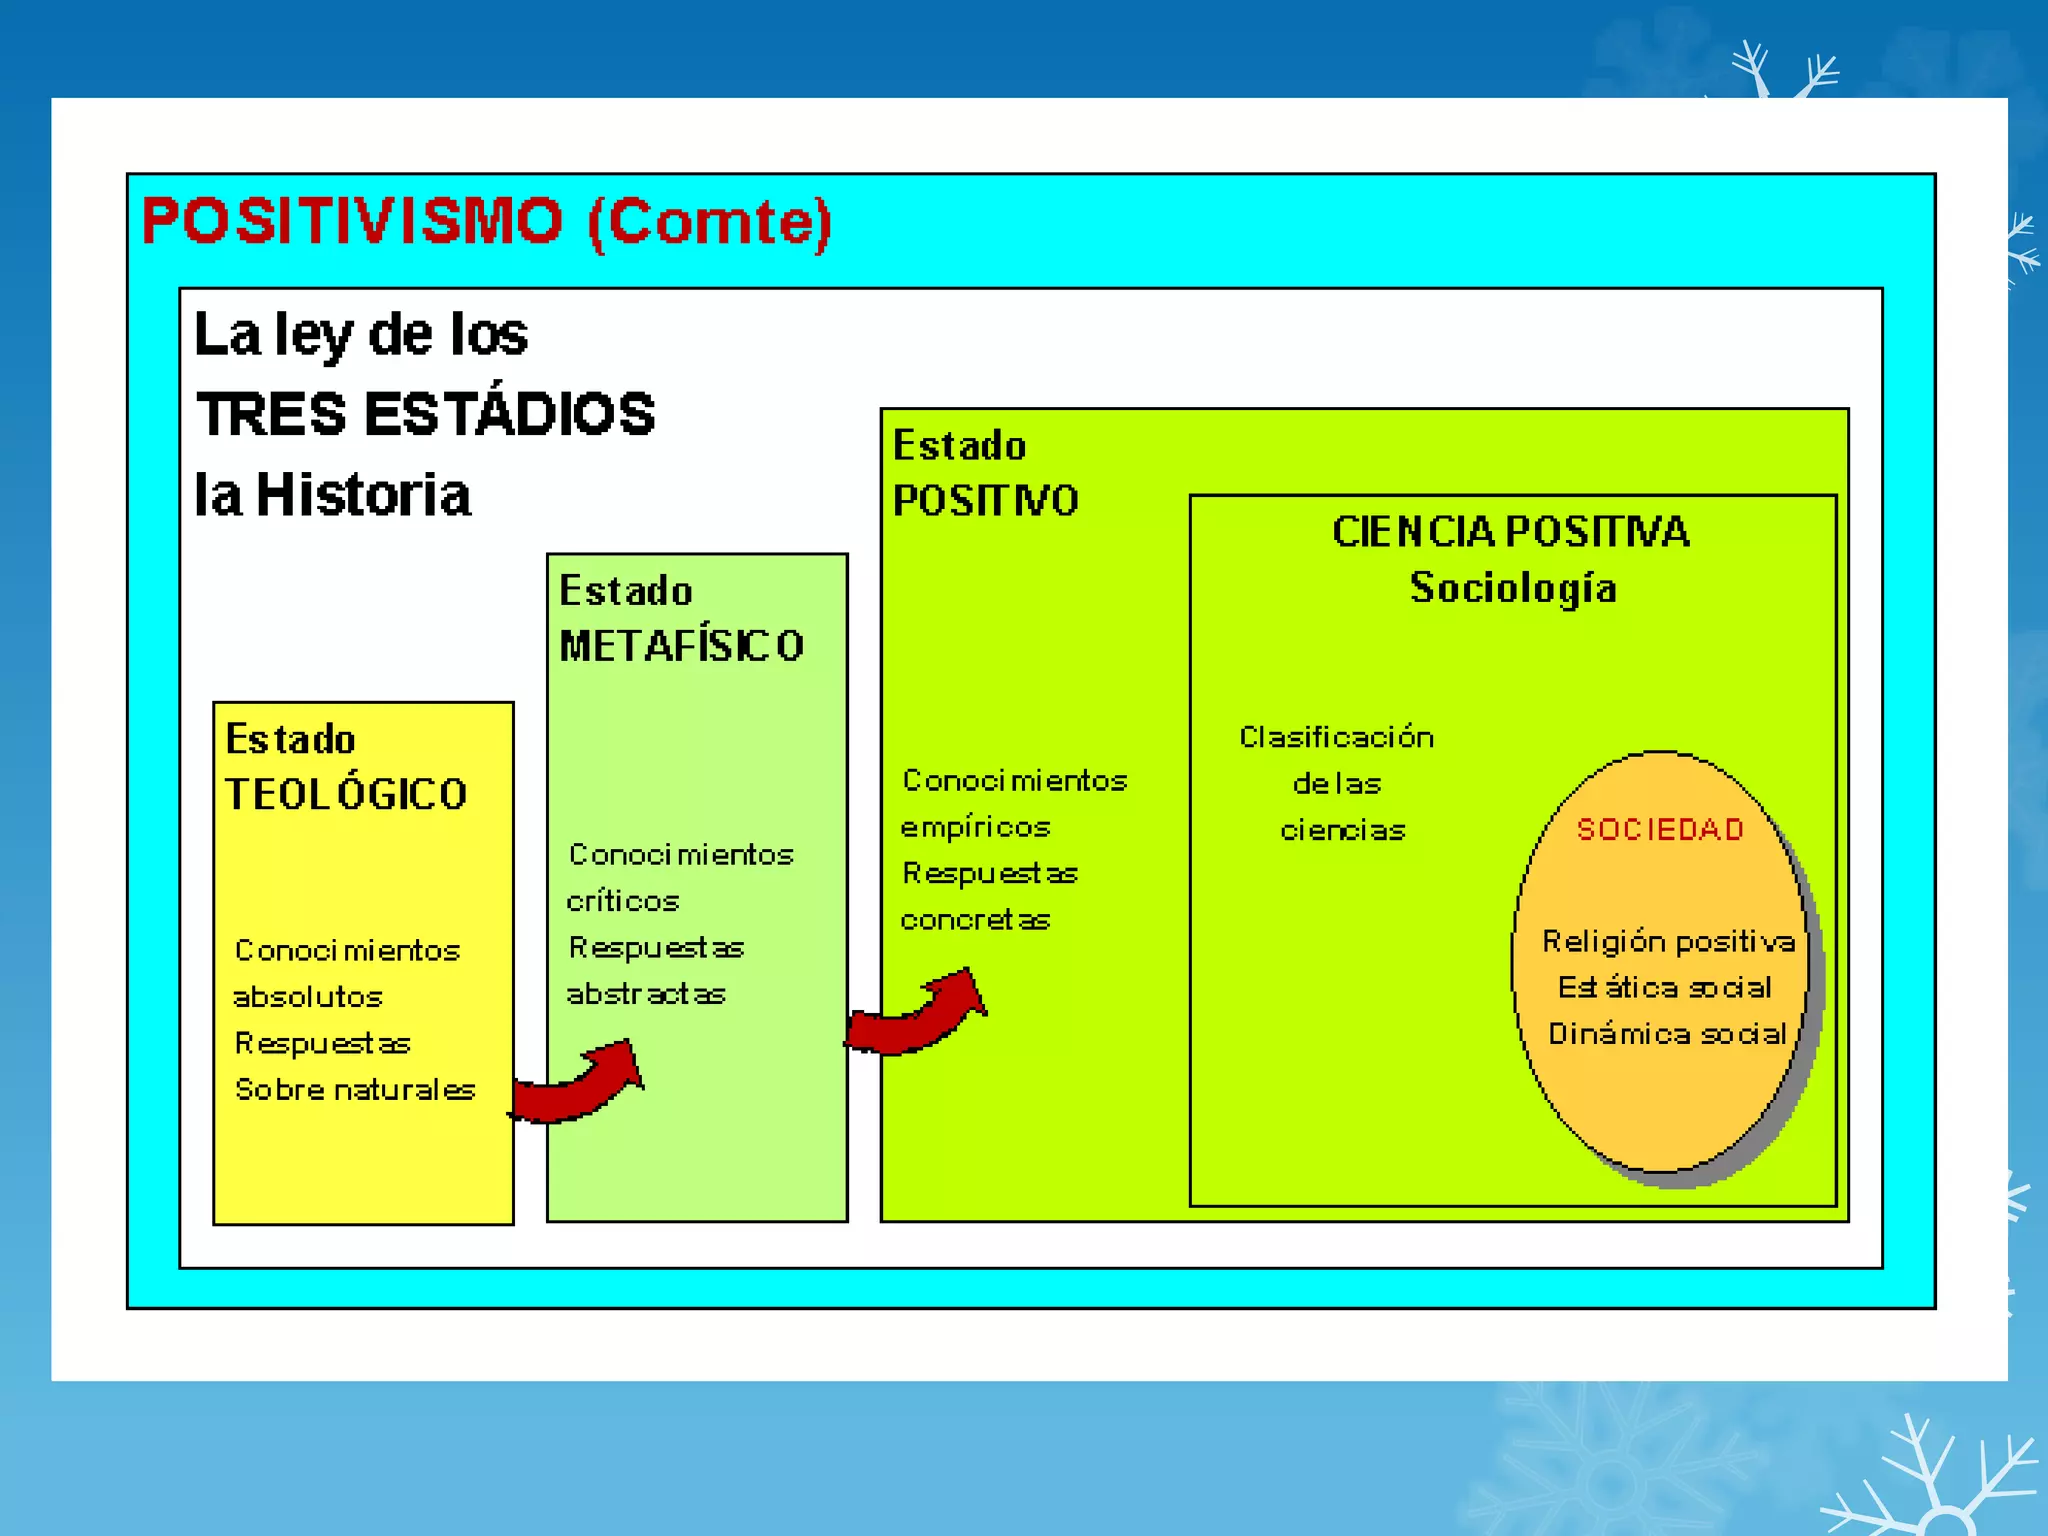Click the la Historia text line
2048x1536 pixels.
click(x=332, y=495)
